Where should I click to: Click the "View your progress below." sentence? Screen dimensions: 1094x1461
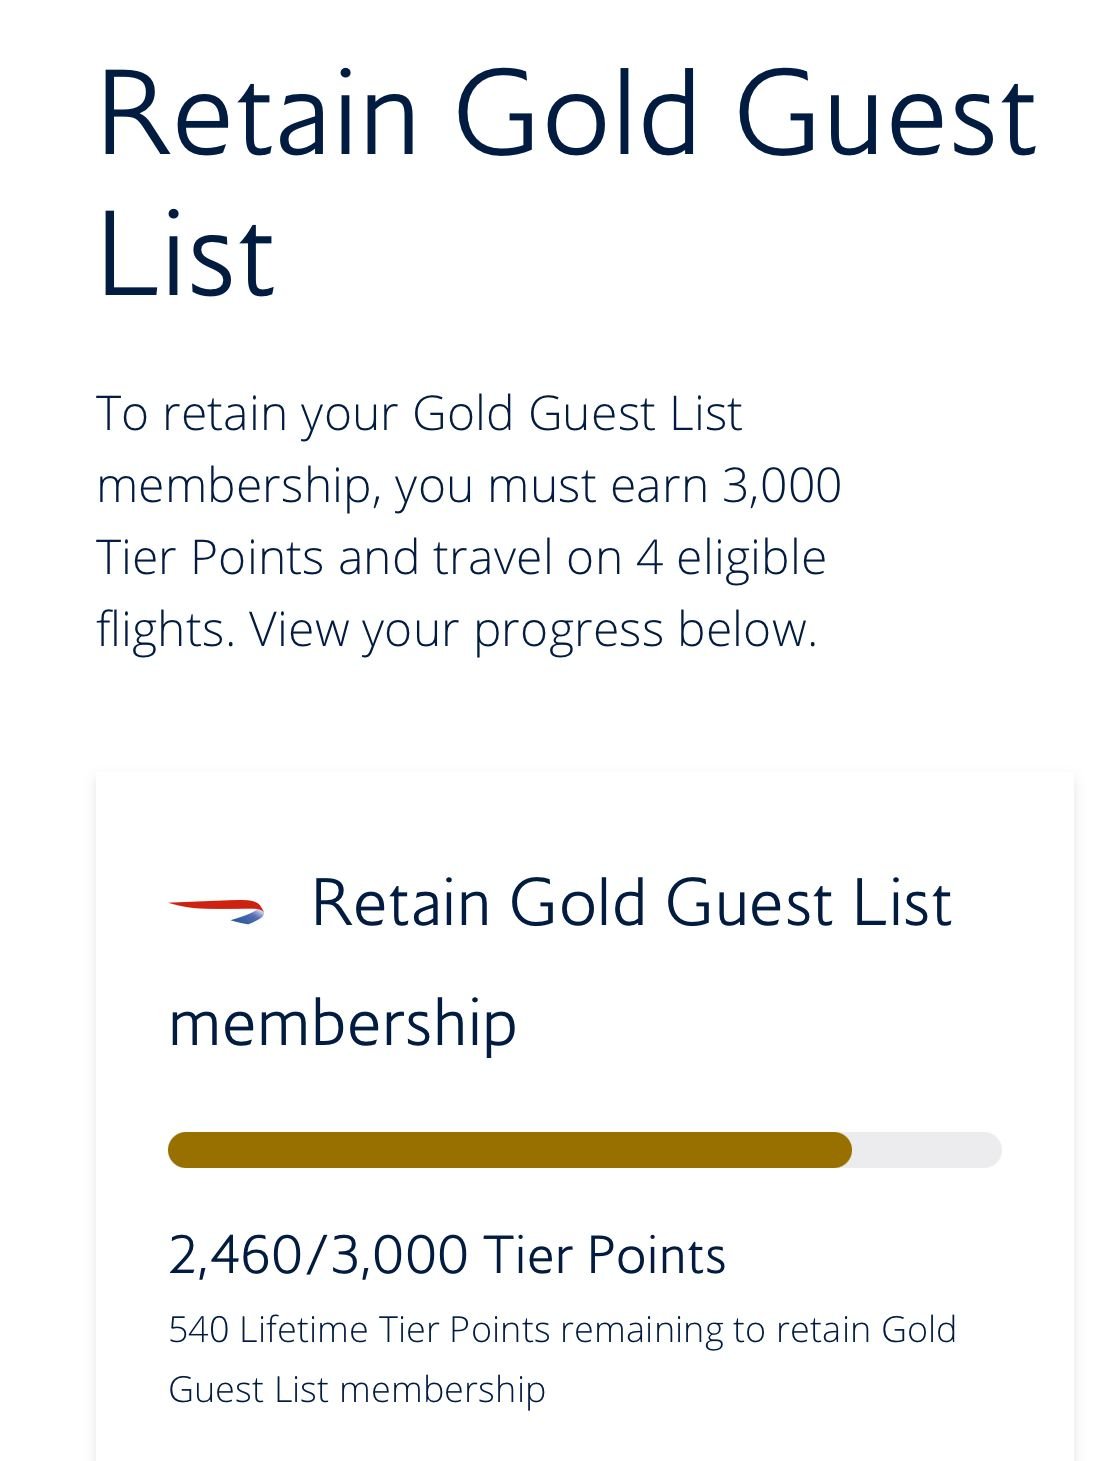[533, 630]
